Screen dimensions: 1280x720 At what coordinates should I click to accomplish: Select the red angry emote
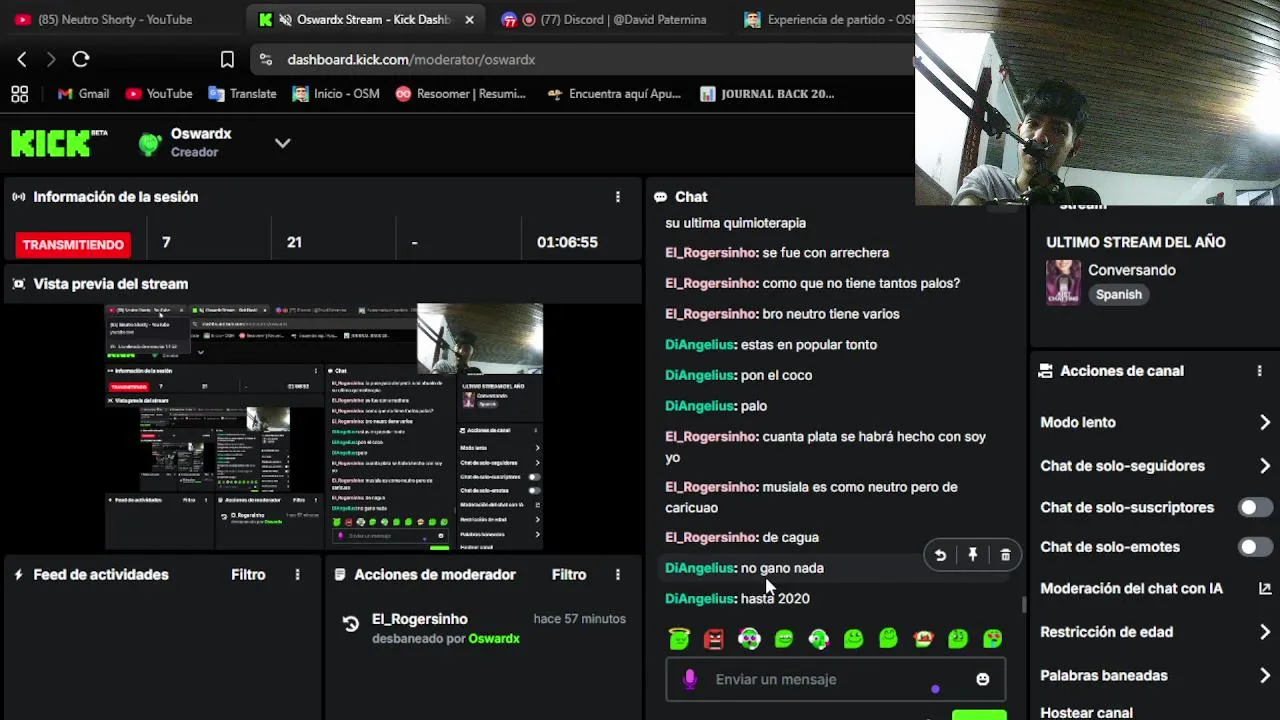click(714, 638)
